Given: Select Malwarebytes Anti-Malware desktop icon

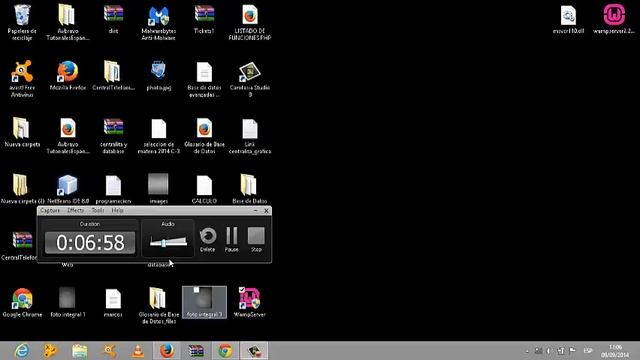Looking at the screenshot, I should coord(158,22).
